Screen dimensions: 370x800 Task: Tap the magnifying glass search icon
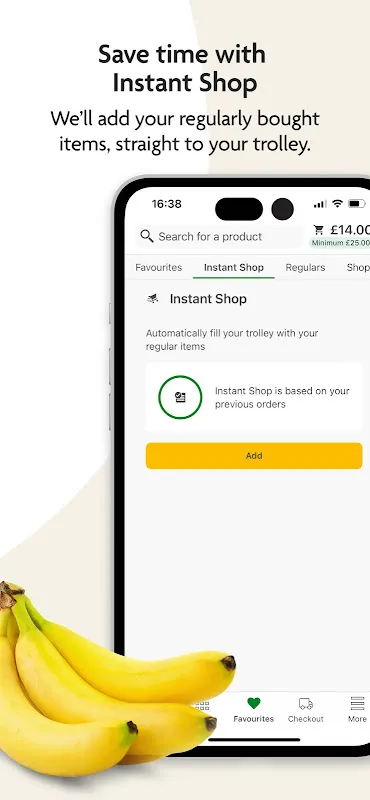click(146, 236)
